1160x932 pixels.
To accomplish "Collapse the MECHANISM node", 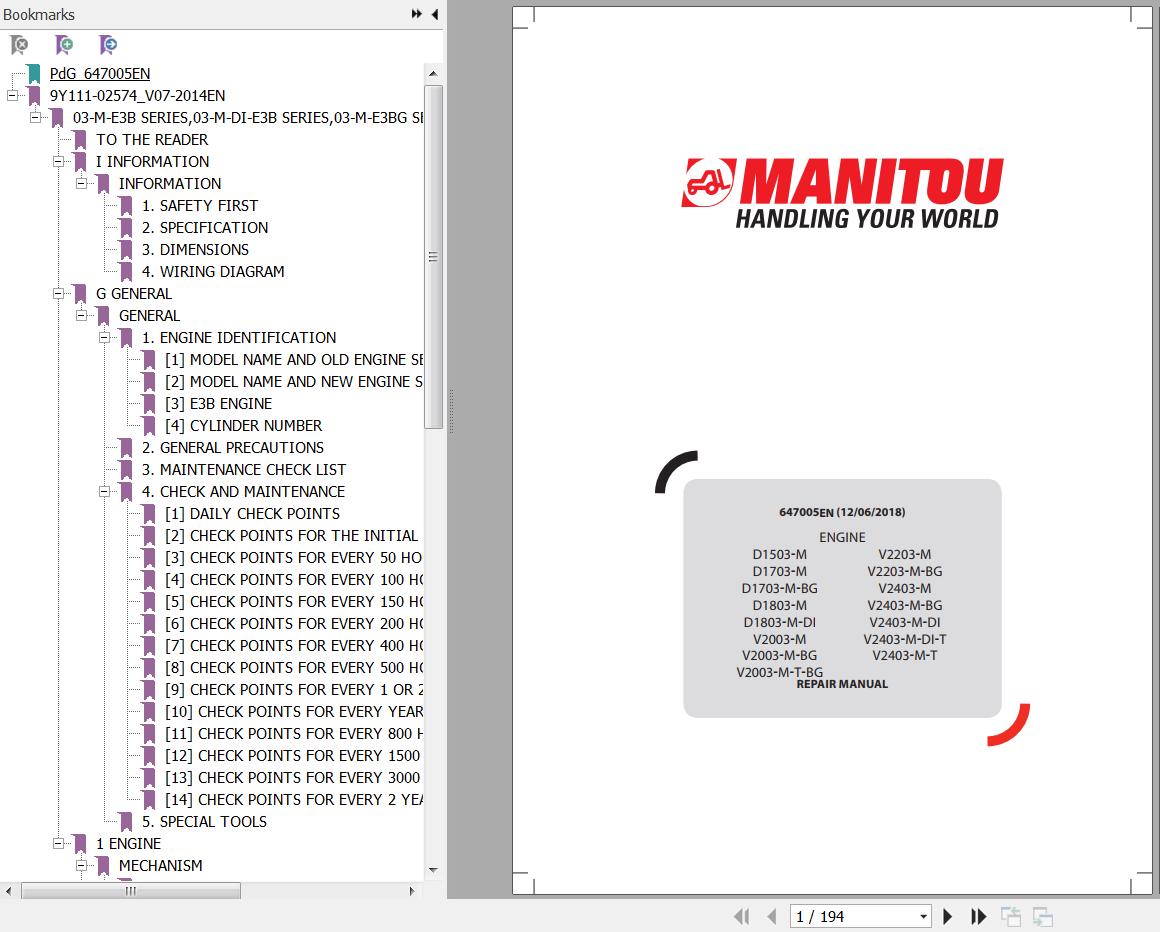I will 81,865.
